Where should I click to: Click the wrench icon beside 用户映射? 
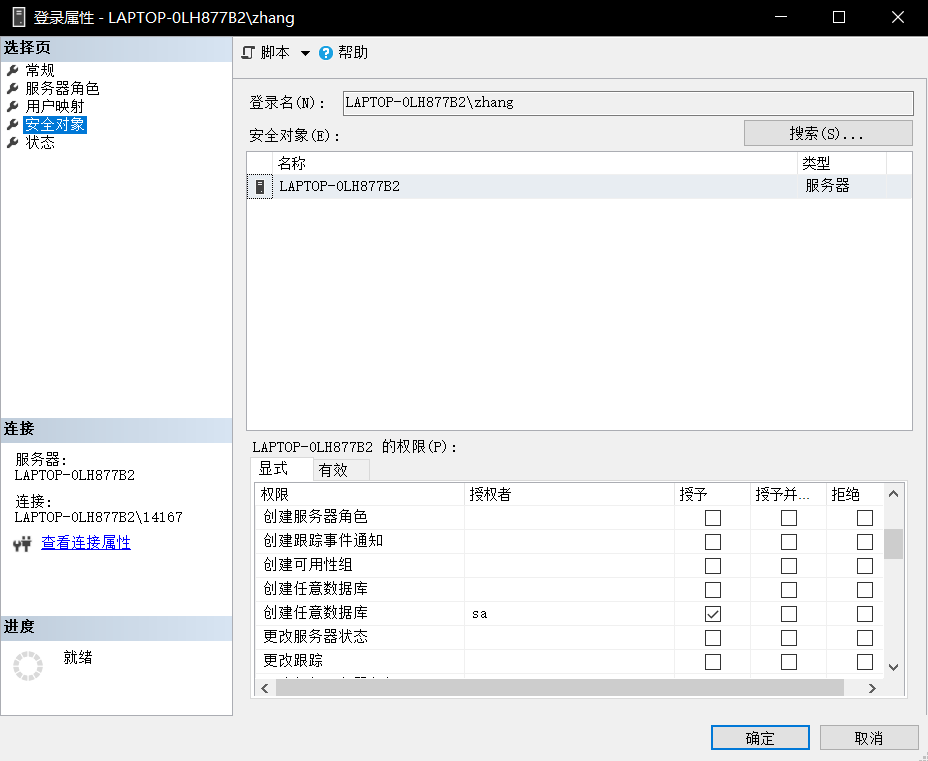point(12,106)
